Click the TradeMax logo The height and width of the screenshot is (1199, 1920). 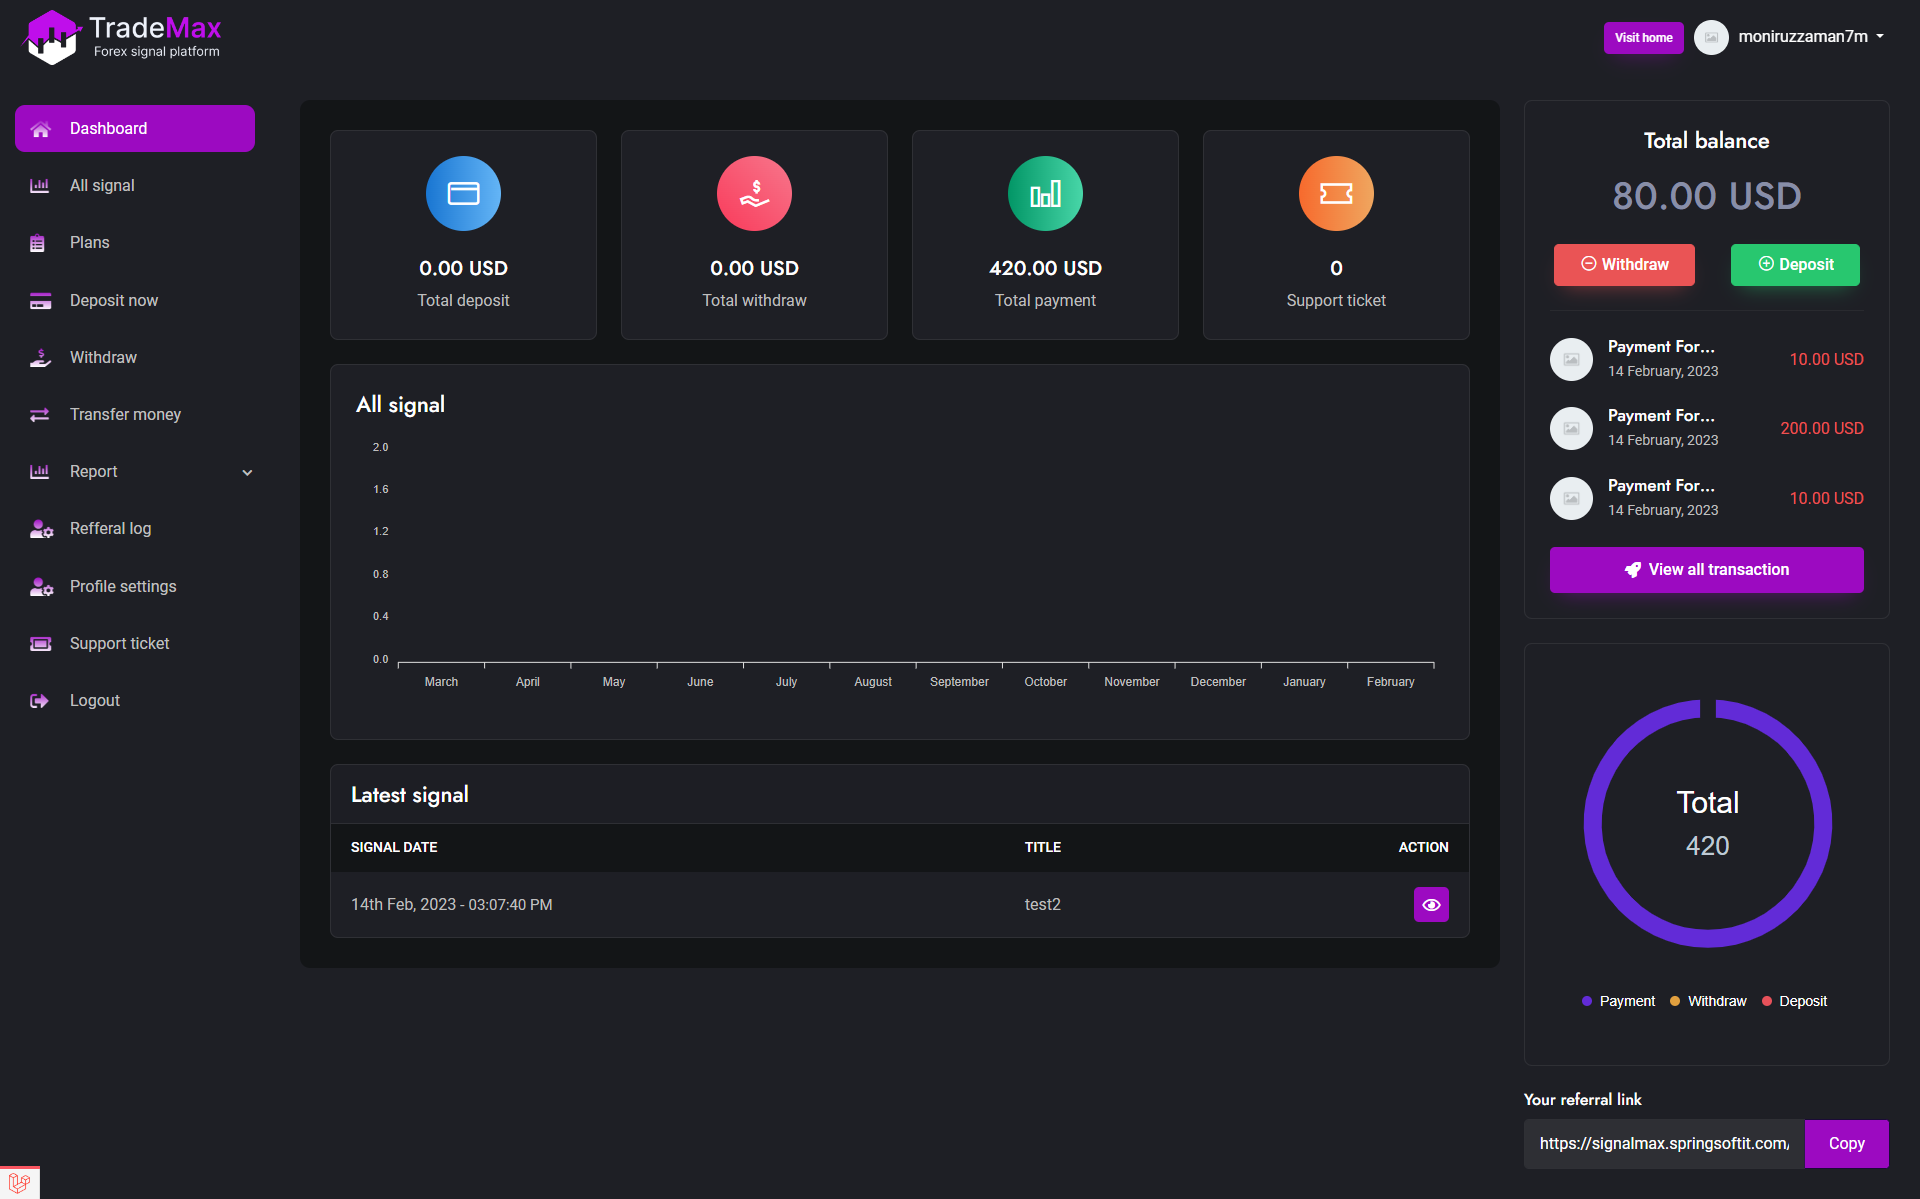coord(120,36)
